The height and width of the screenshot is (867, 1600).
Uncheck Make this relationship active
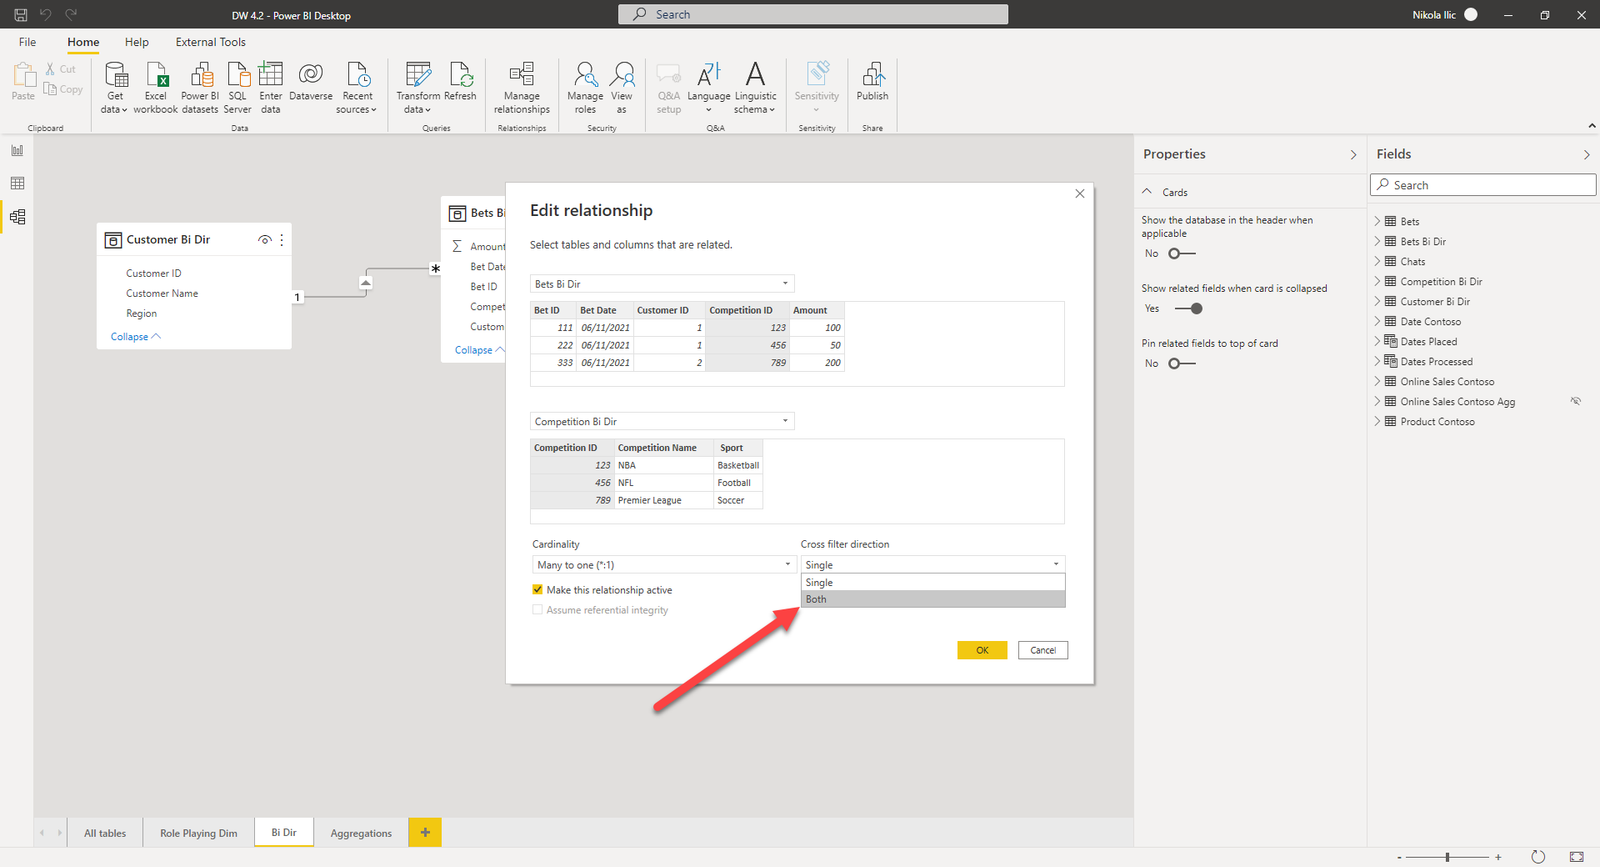(538, 590)
